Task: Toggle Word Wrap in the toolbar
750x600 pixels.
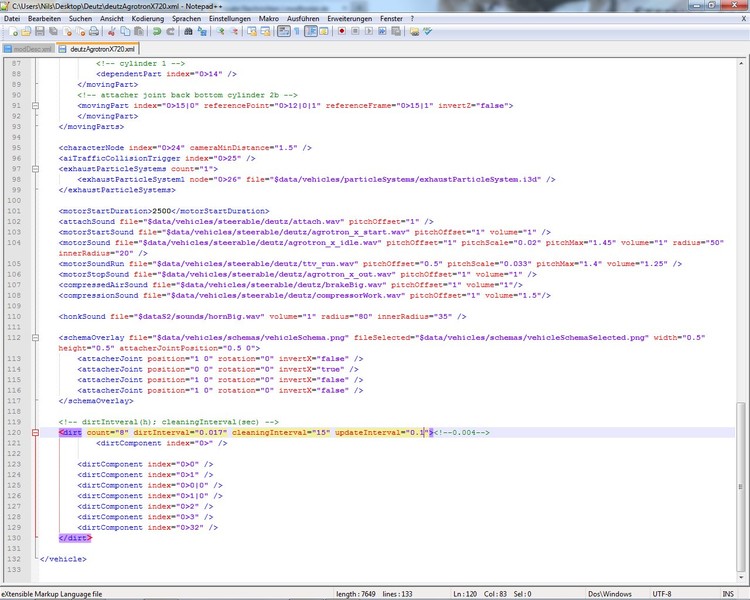Action: pyautogui.click(x=284, y=32)
